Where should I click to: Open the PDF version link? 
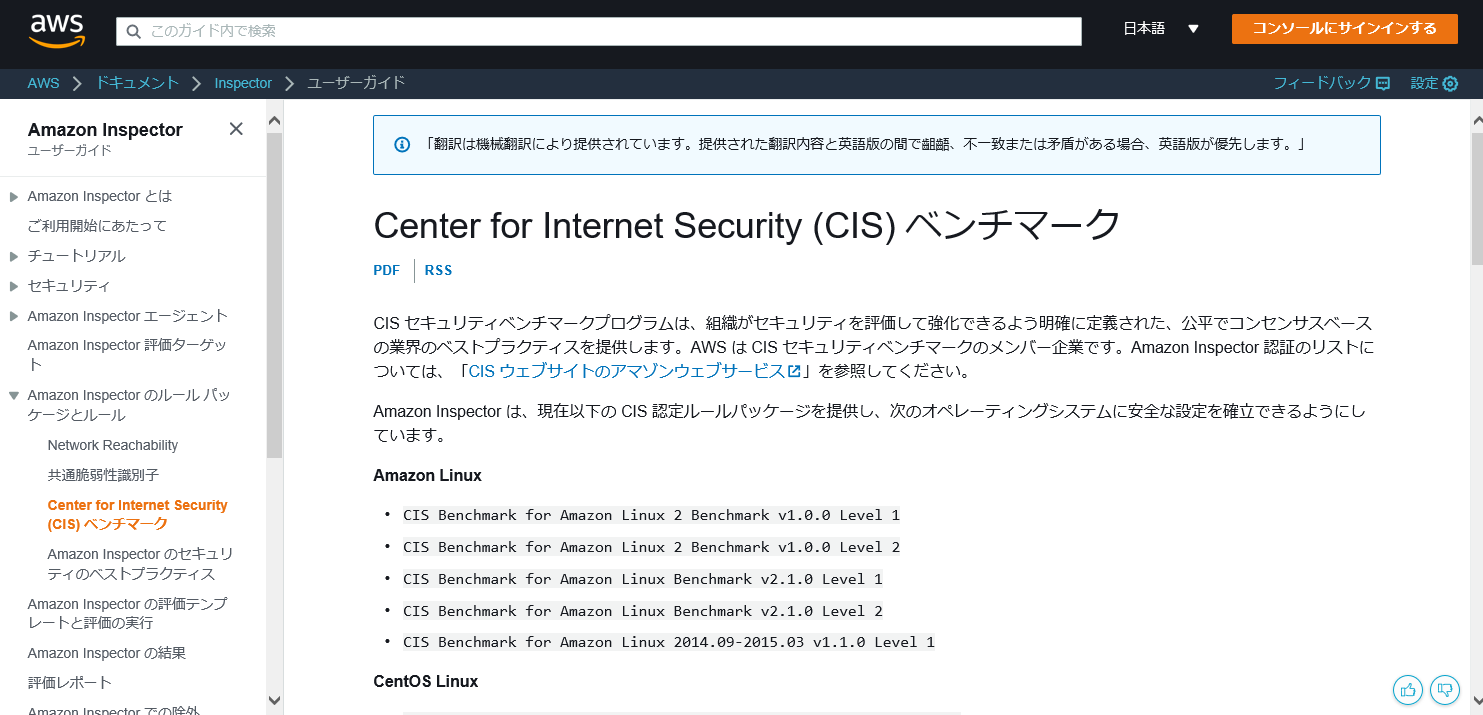pos(386,270)
